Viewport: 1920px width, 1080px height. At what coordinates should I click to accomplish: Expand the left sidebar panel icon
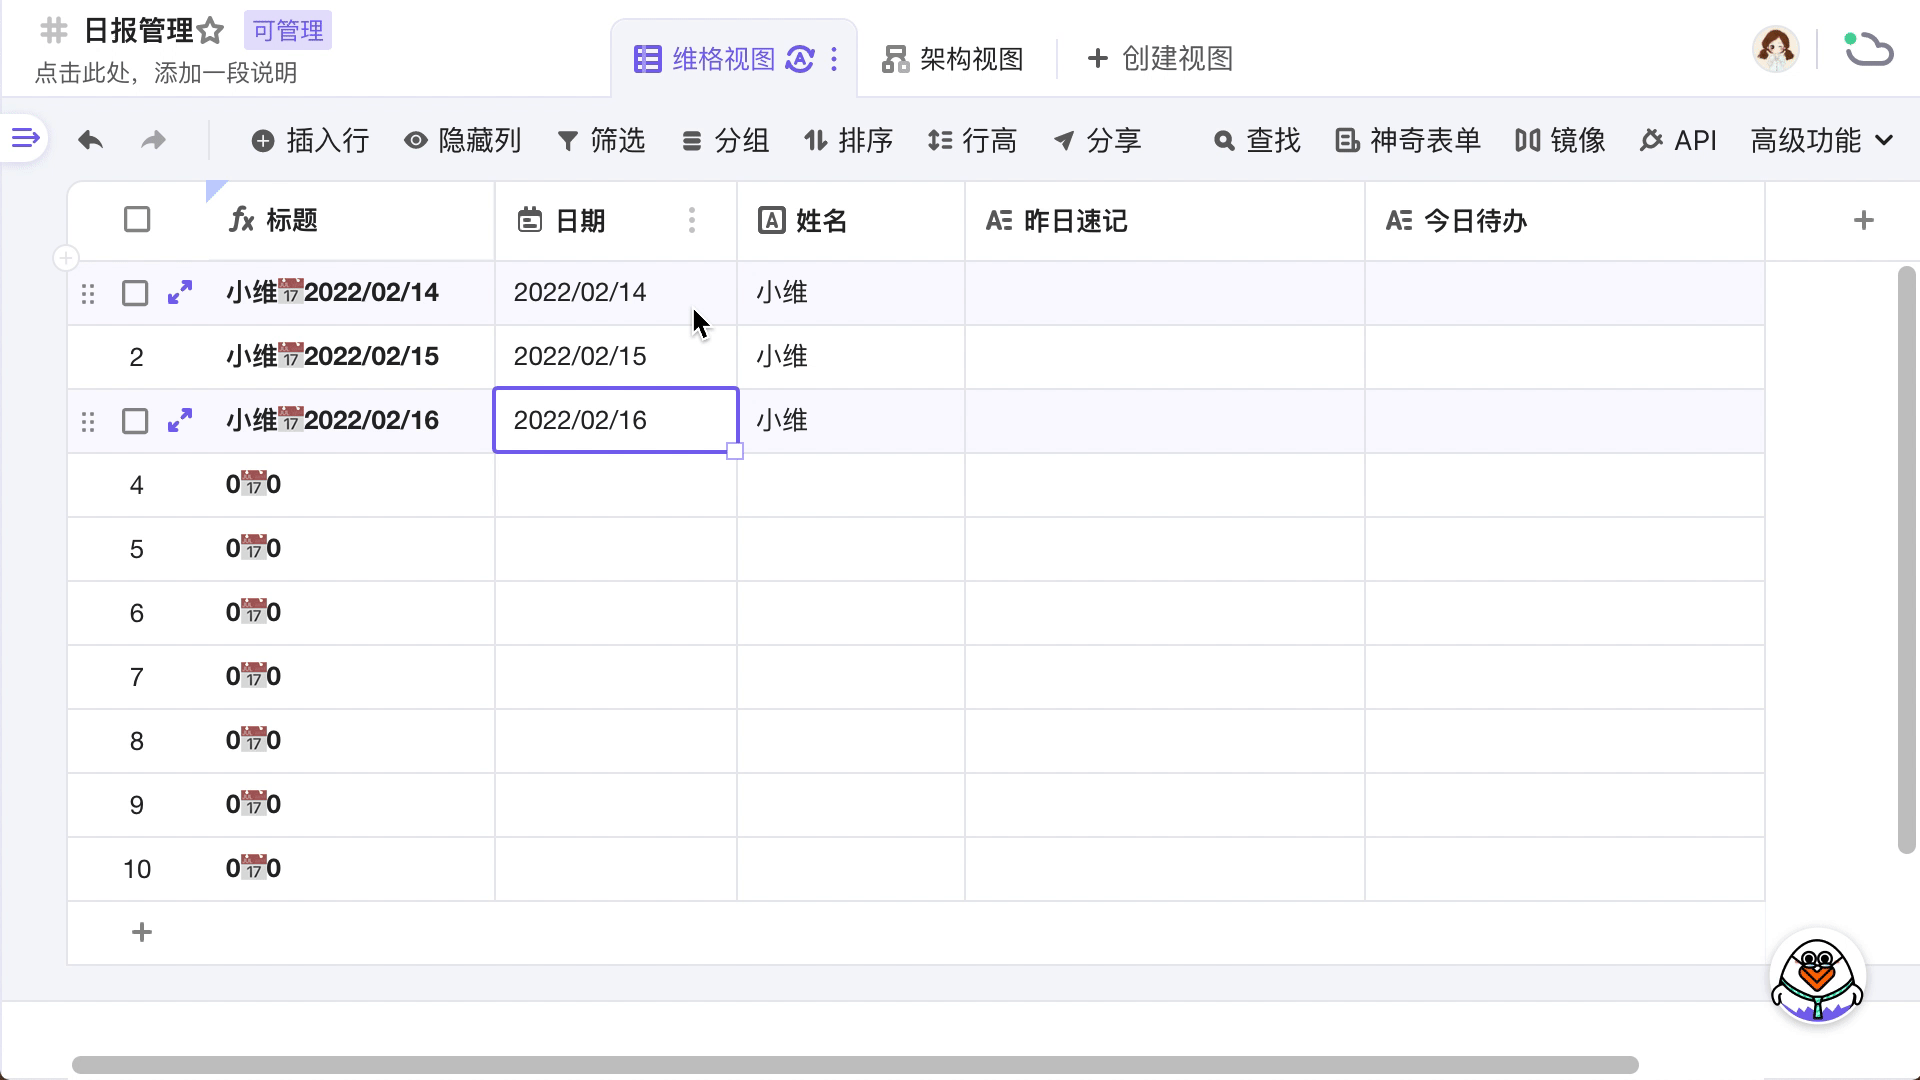coord(25,138)
